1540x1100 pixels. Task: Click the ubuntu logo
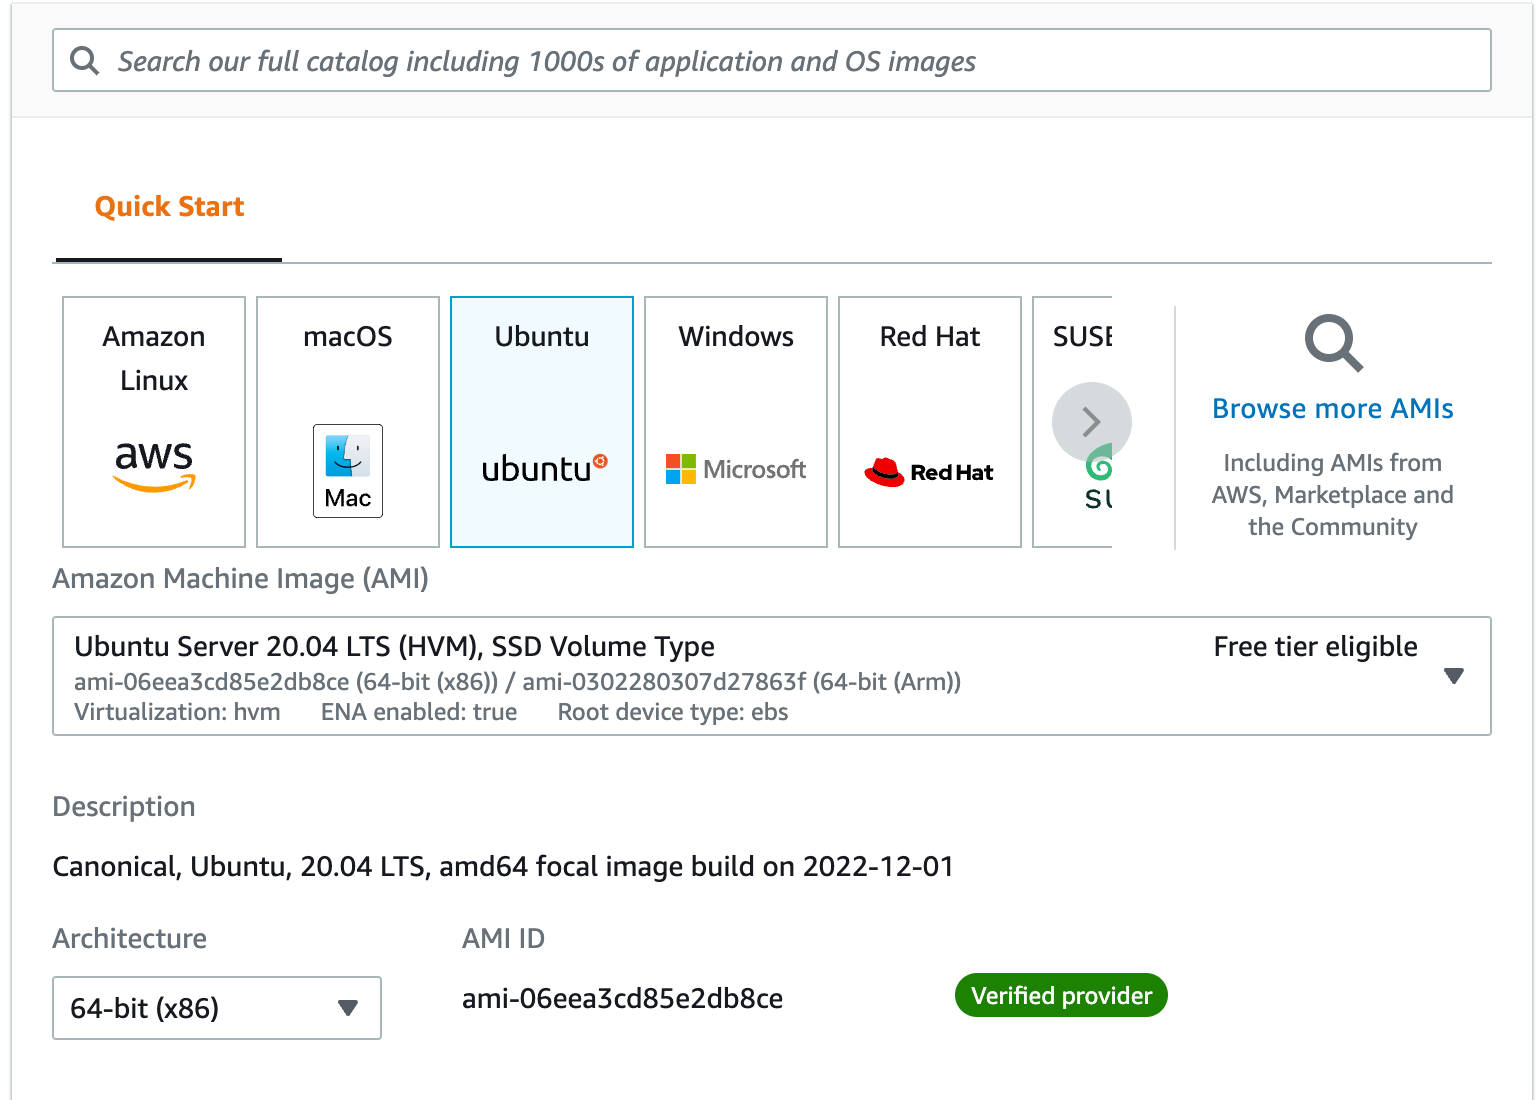(544, 468)
